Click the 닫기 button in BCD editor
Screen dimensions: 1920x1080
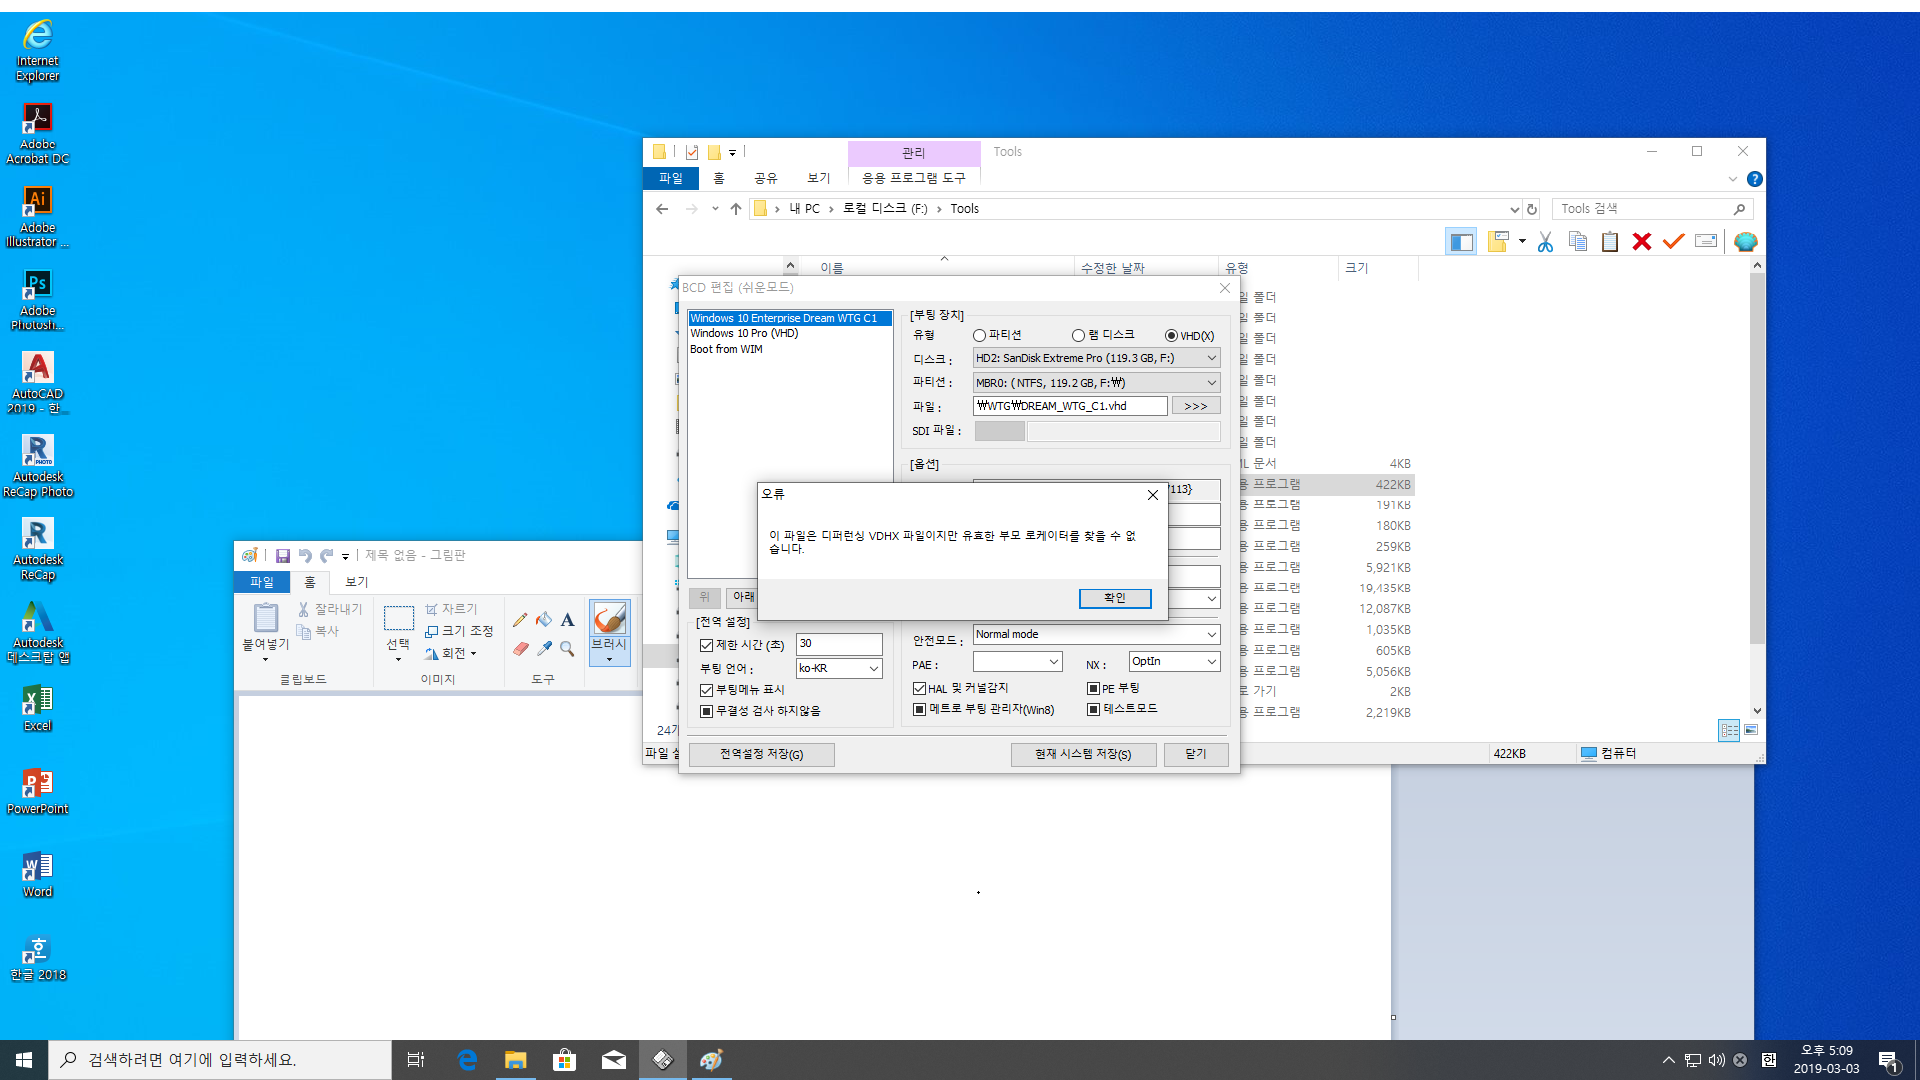1196,755
